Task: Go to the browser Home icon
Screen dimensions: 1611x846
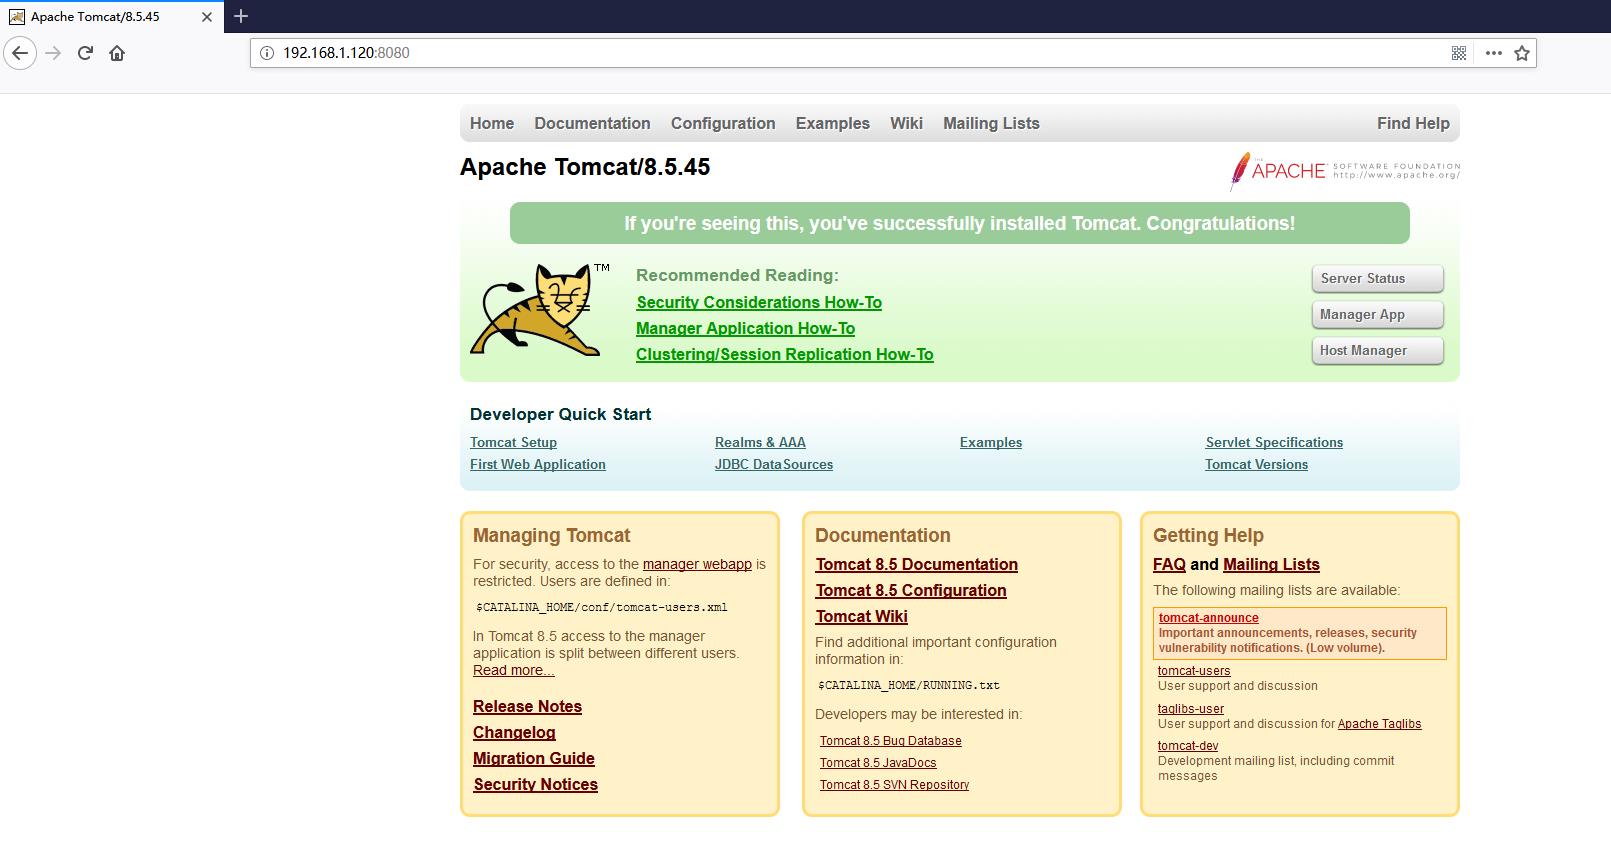Action: click(117, 53)
